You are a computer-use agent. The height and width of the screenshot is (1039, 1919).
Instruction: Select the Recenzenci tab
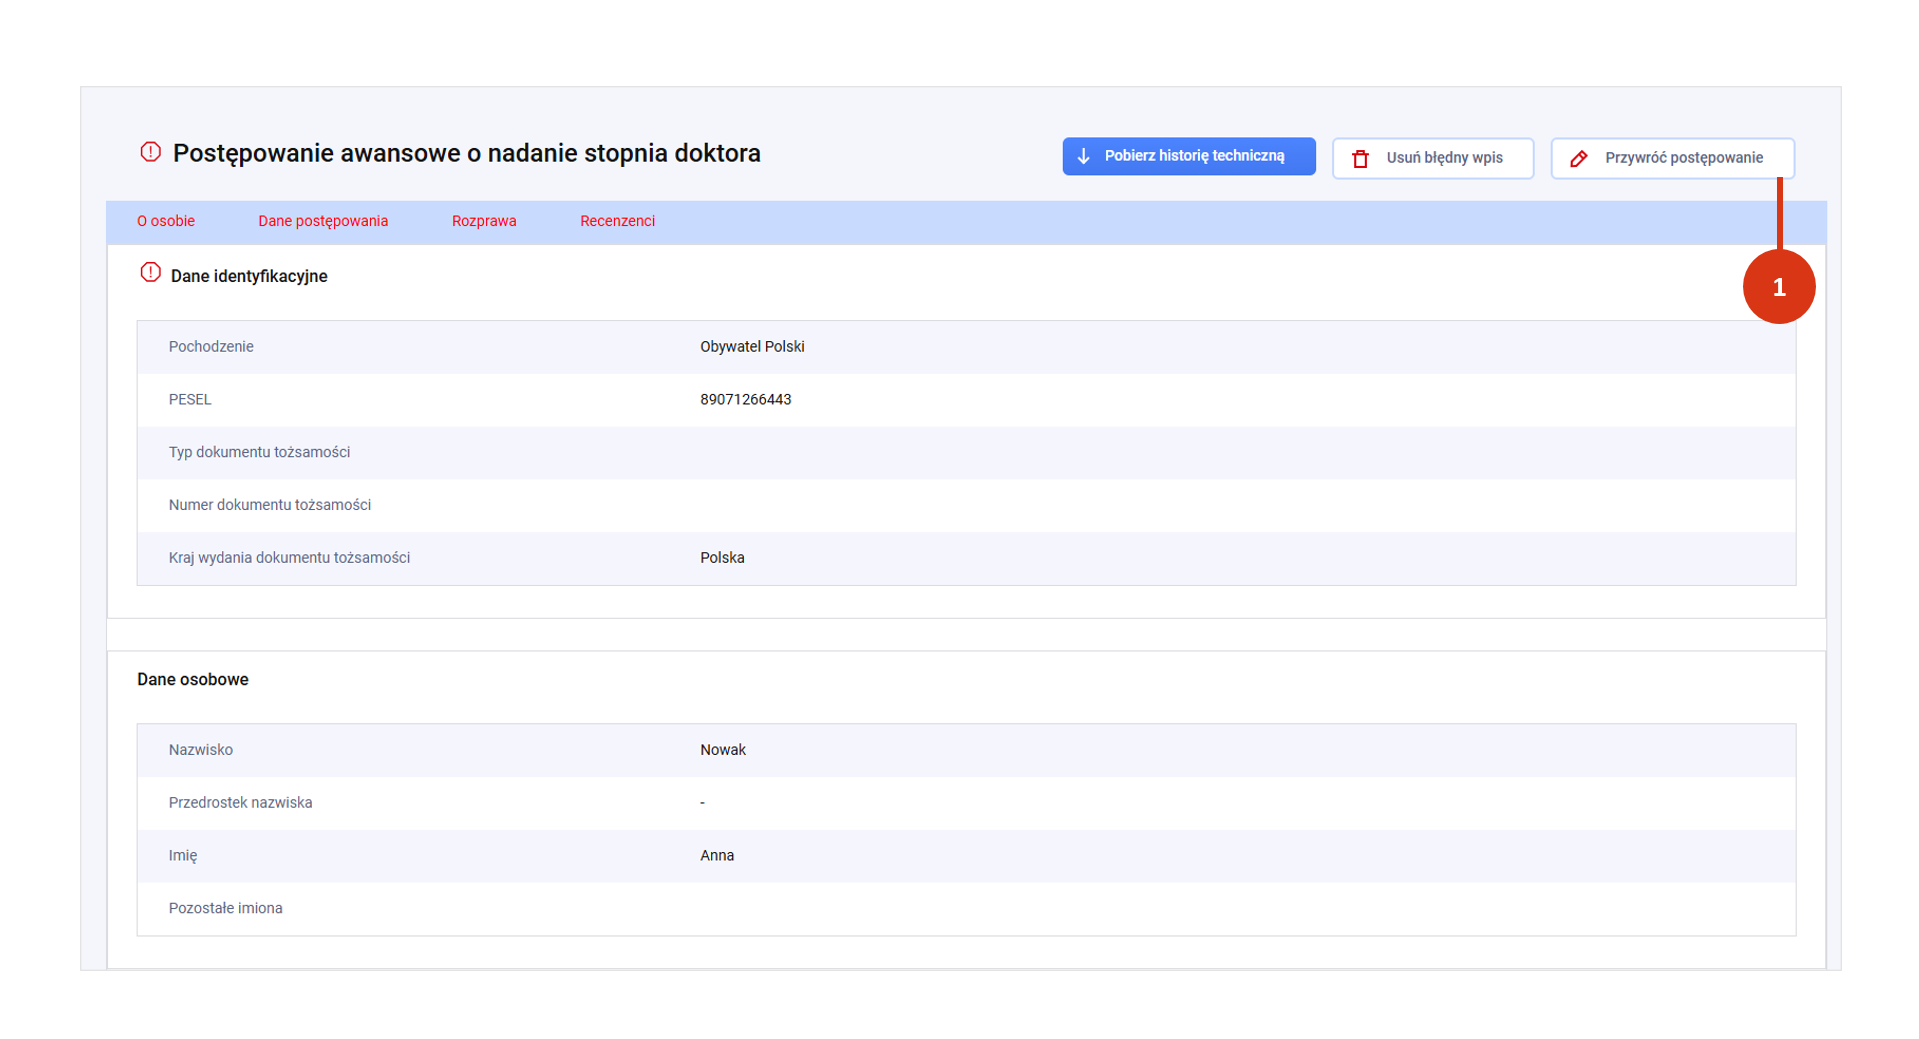[x=617, y=221]
